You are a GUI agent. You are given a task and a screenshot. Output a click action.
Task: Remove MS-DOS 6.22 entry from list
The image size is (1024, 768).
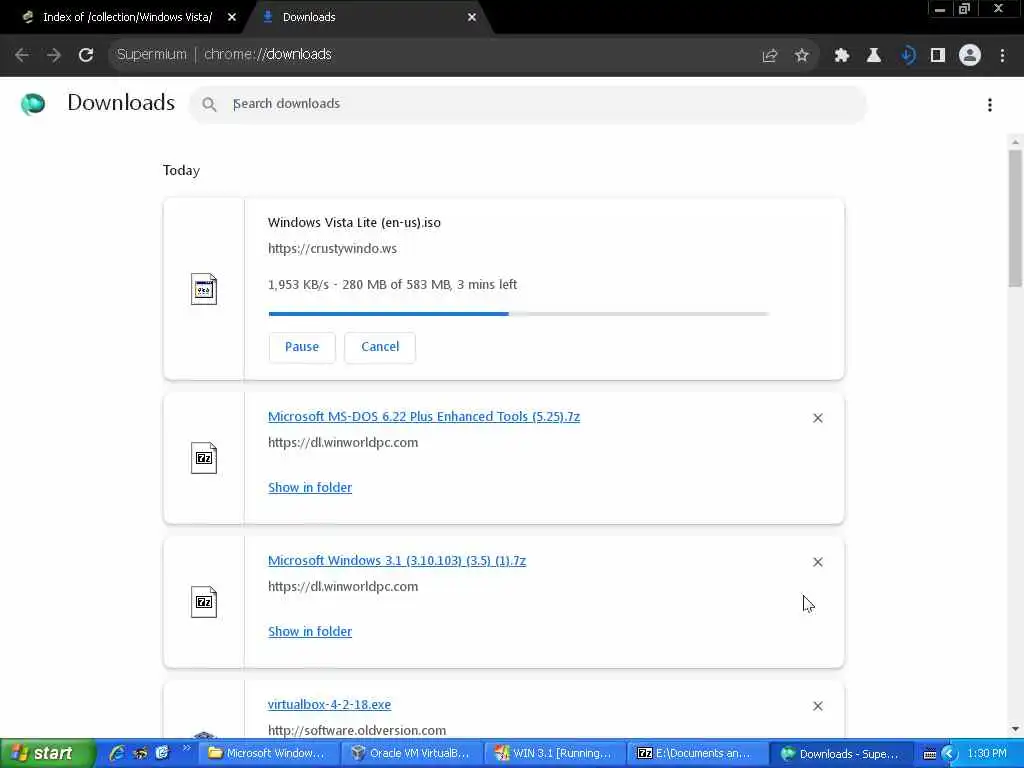[x=818, y=418]
